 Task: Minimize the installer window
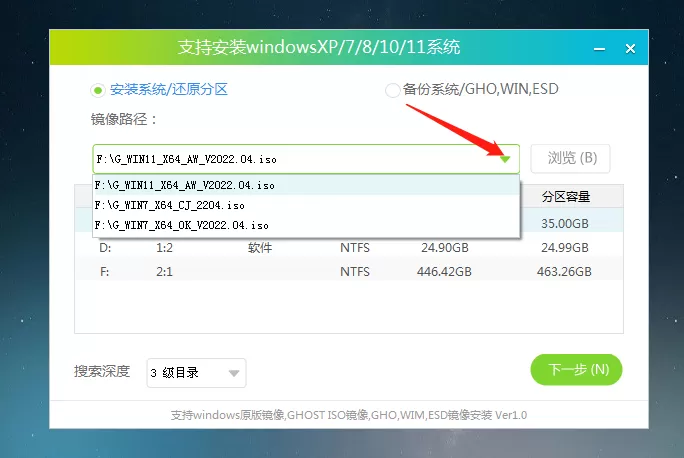coord(599,49)
